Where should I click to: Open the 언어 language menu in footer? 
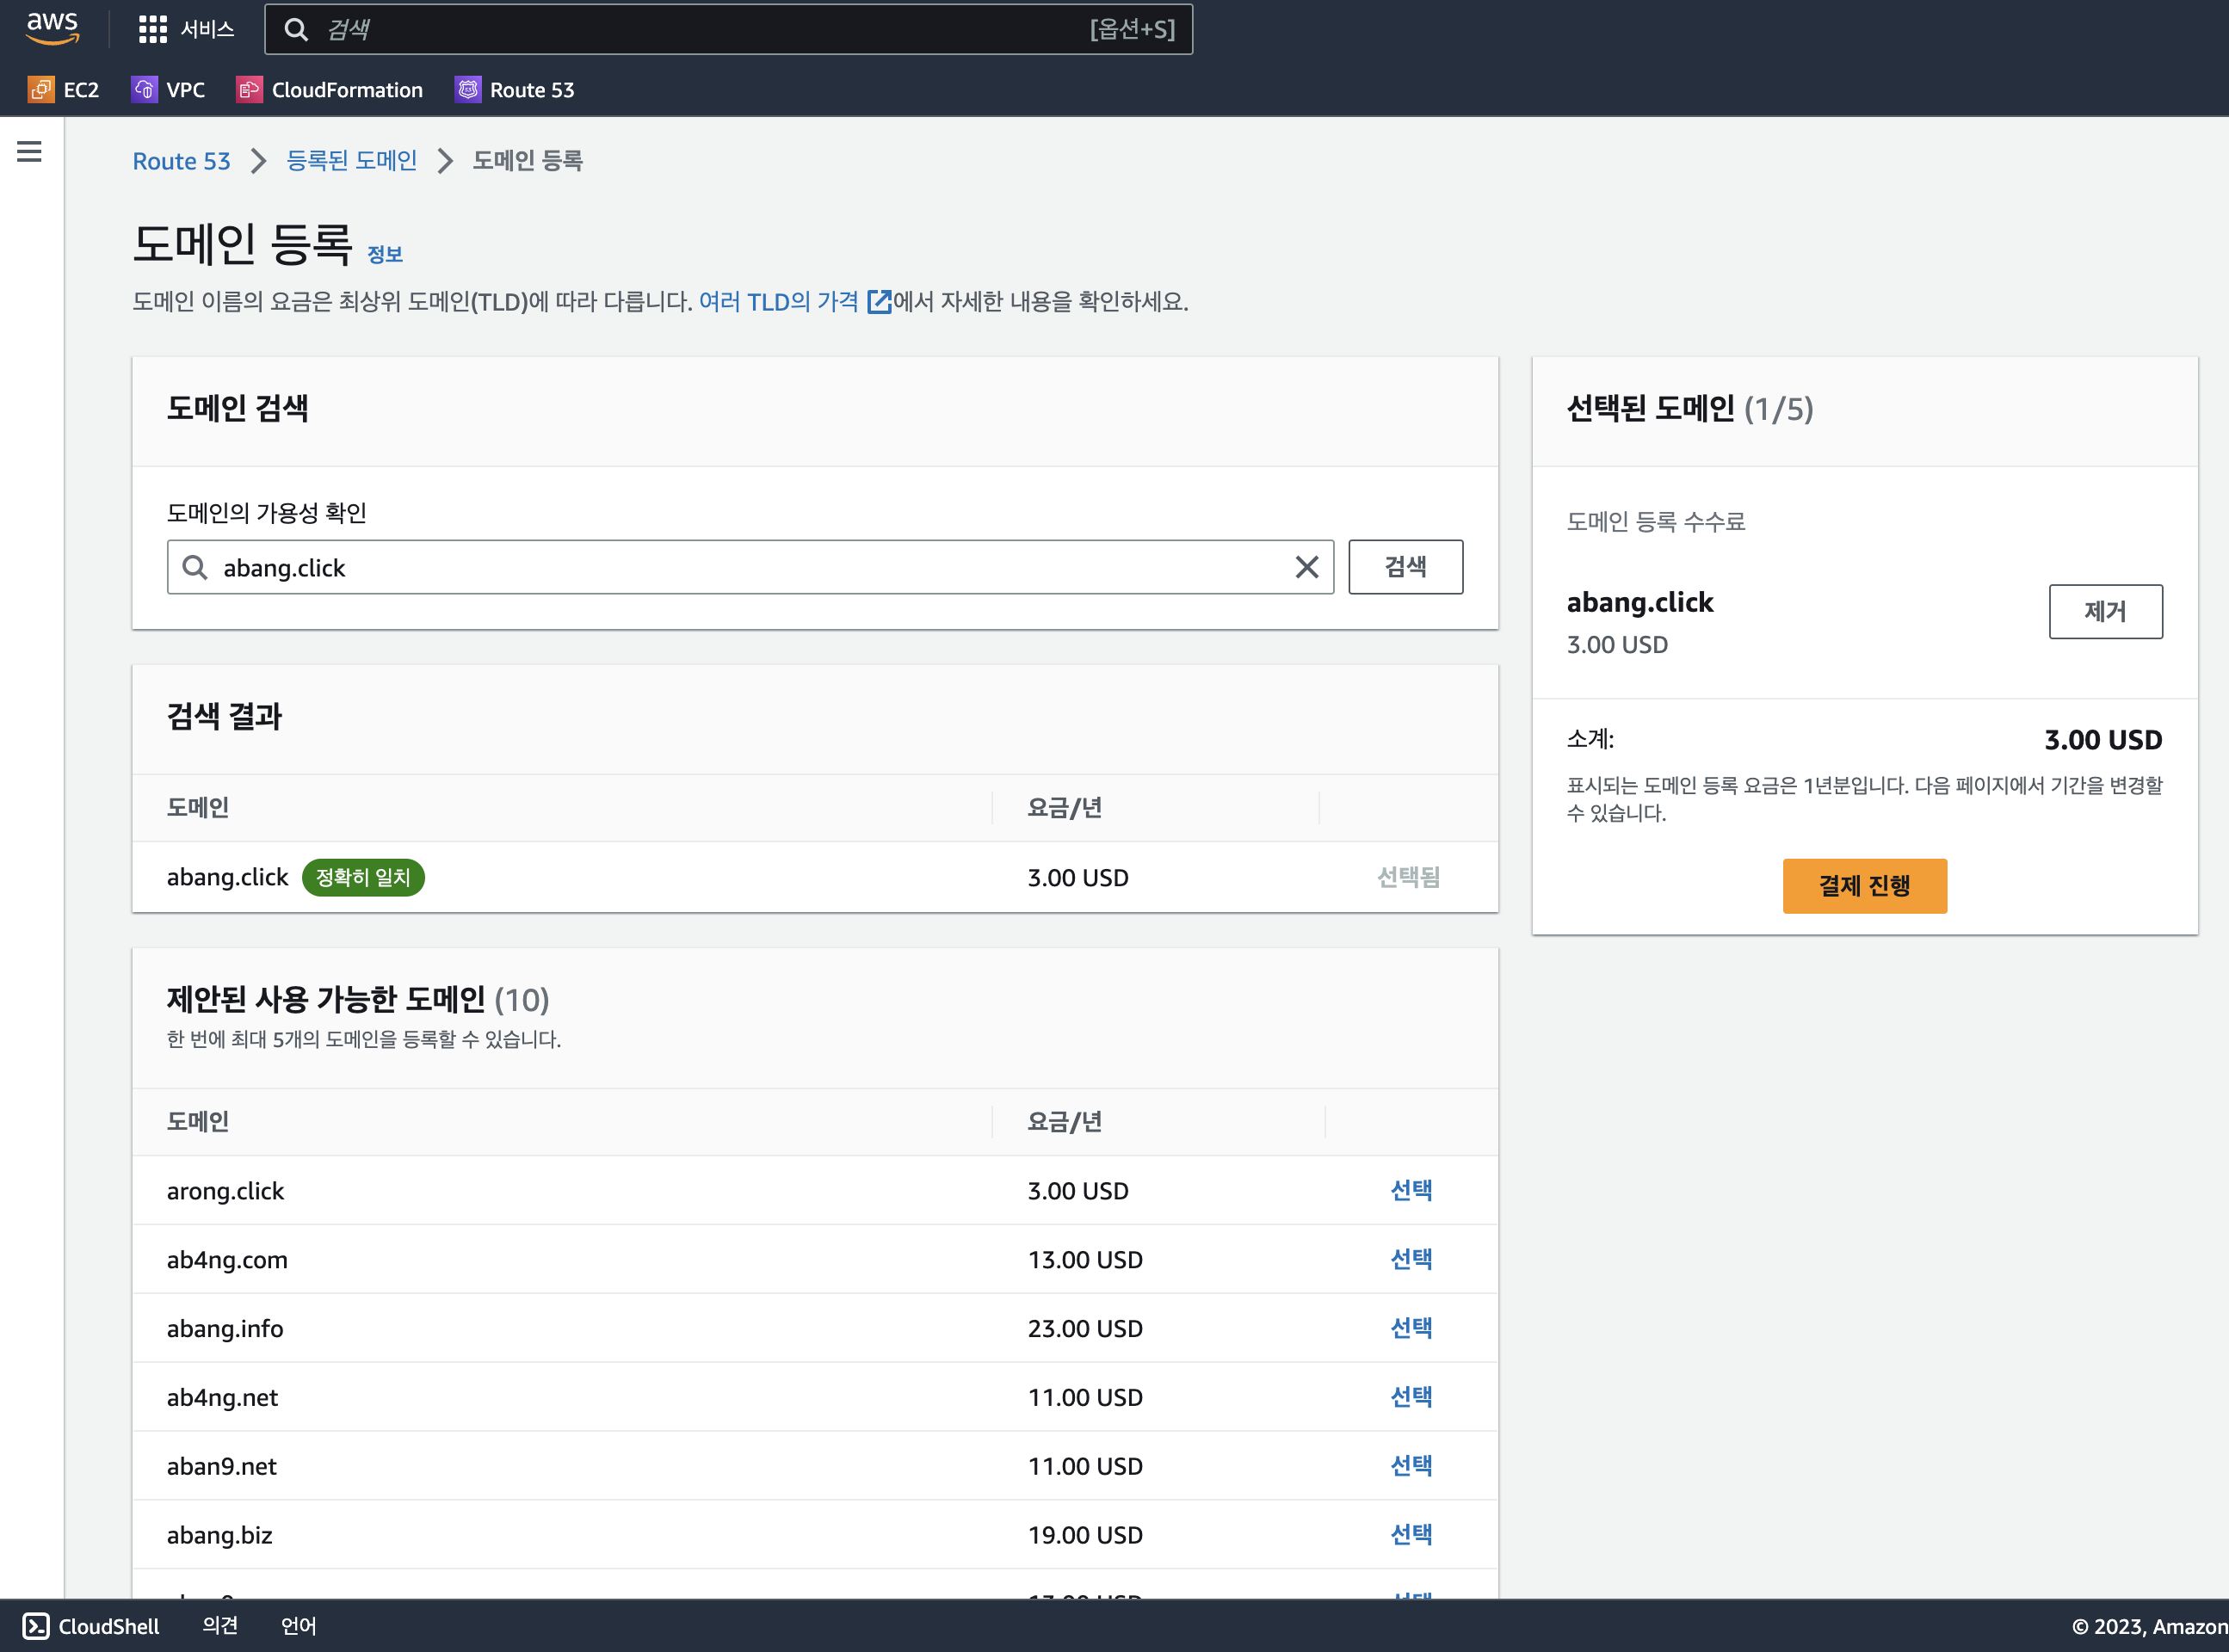298,1626
